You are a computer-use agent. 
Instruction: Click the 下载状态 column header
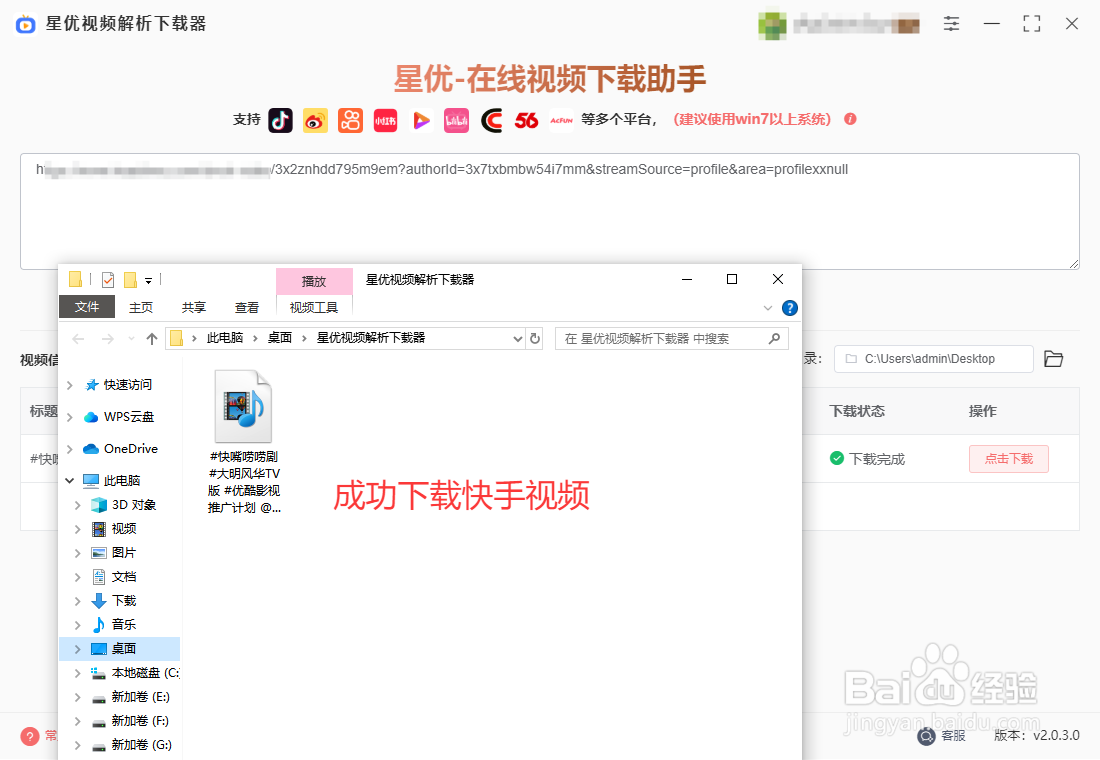(857, 411)
